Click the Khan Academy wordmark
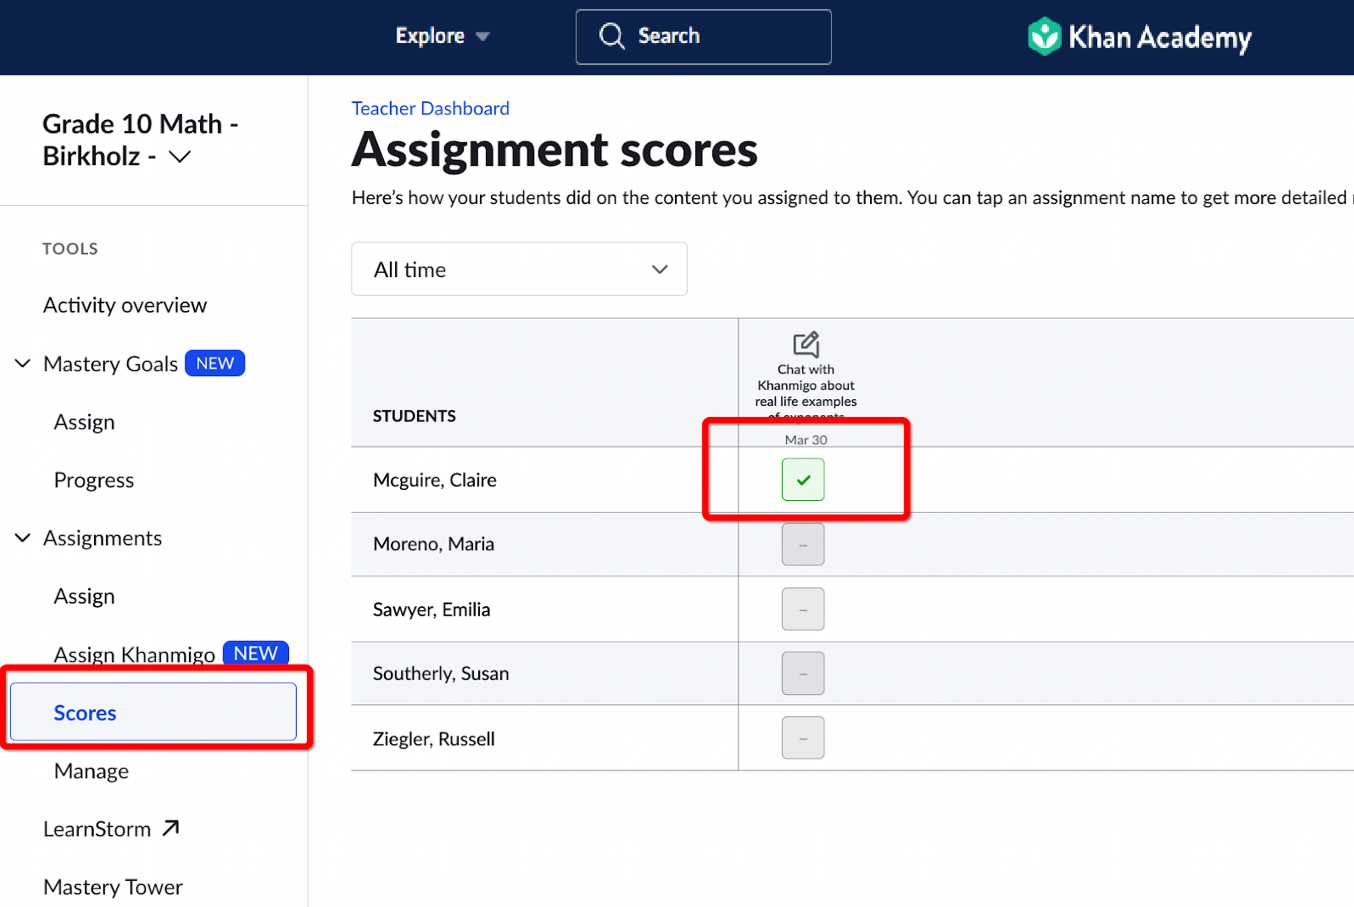1354x907 pixels. point(1160,38)
